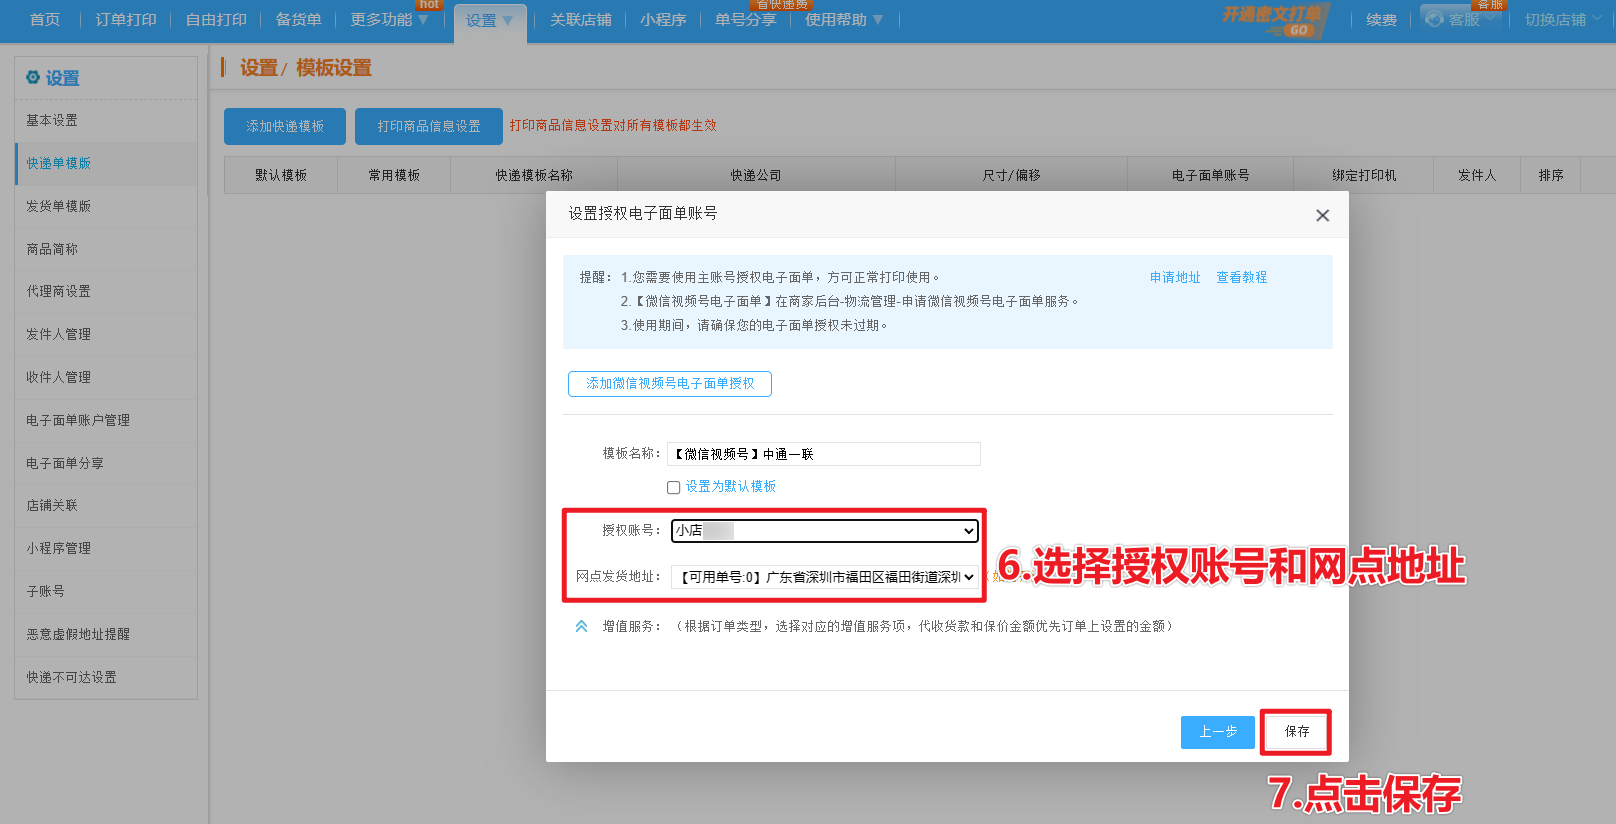Select 收件人管理 in sidebar

[x=106, y=377]
